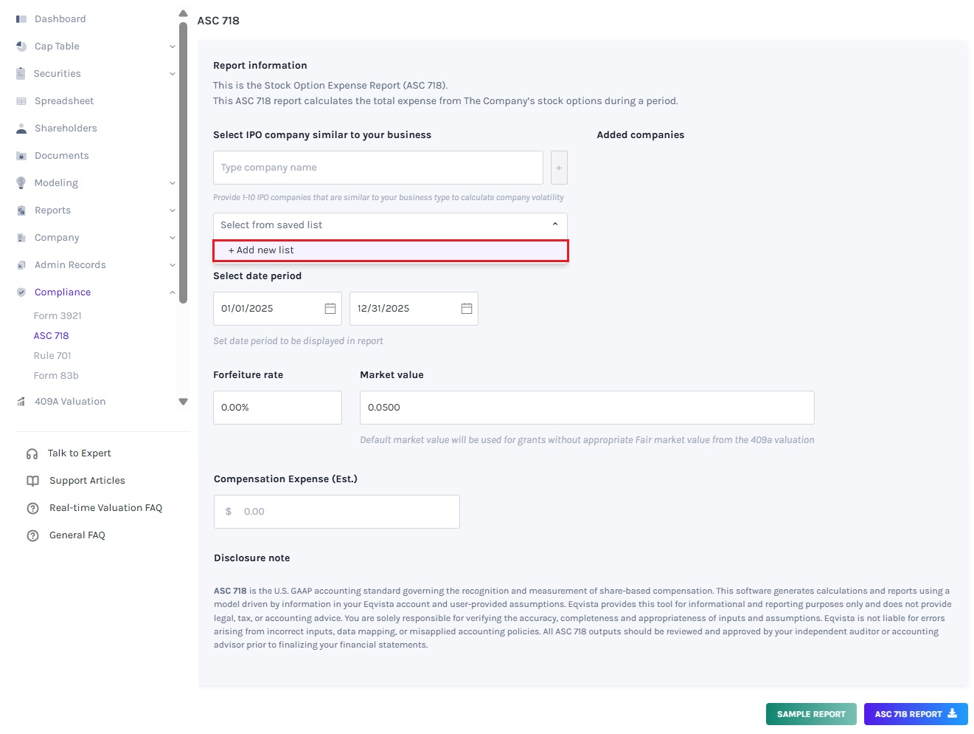The height and width of the screenshot is (734, 974).
Task: Click the plus icon beside company name field
Action: 559,168
